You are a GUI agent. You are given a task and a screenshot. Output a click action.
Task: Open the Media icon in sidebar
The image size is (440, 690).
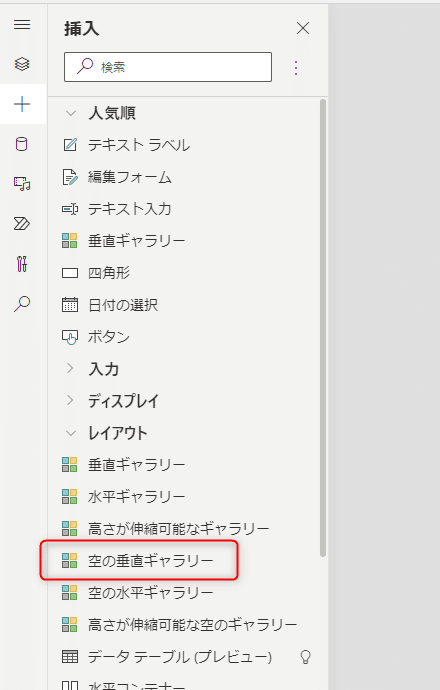tap(22, 184)
